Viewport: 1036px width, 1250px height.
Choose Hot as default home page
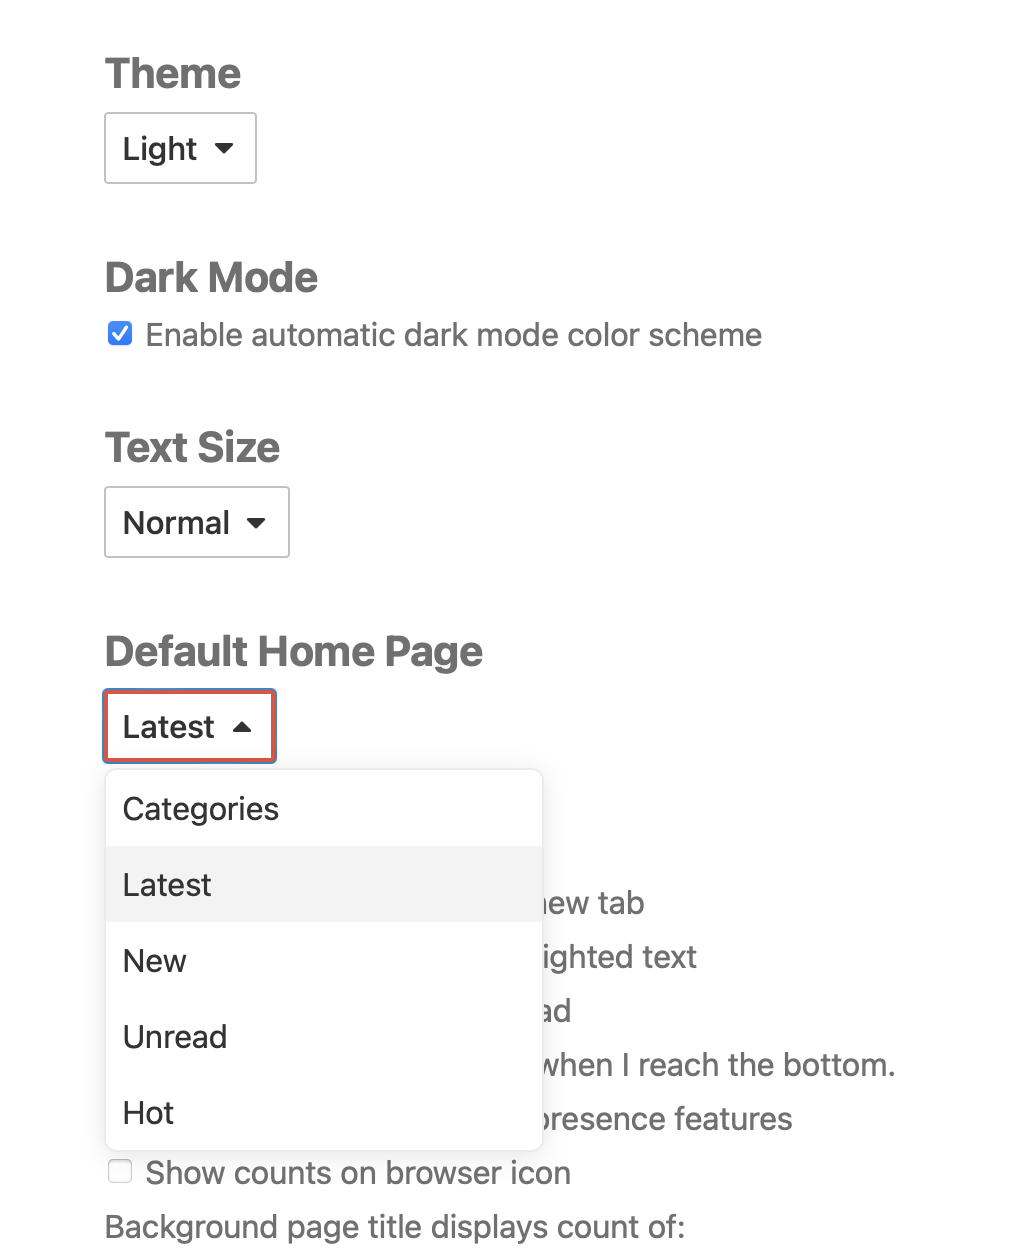pos(148,1113)
